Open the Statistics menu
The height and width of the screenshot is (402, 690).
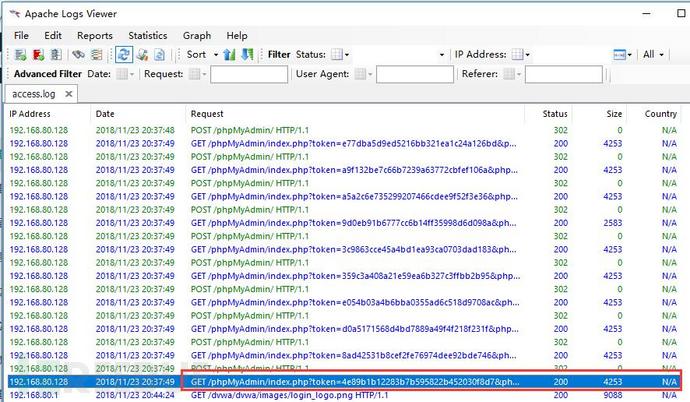148,36
